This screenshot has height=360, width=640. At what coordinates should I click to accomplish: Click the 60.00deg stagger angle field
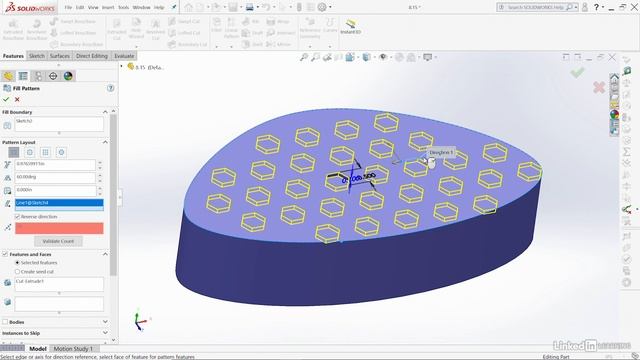pos(55,177)
